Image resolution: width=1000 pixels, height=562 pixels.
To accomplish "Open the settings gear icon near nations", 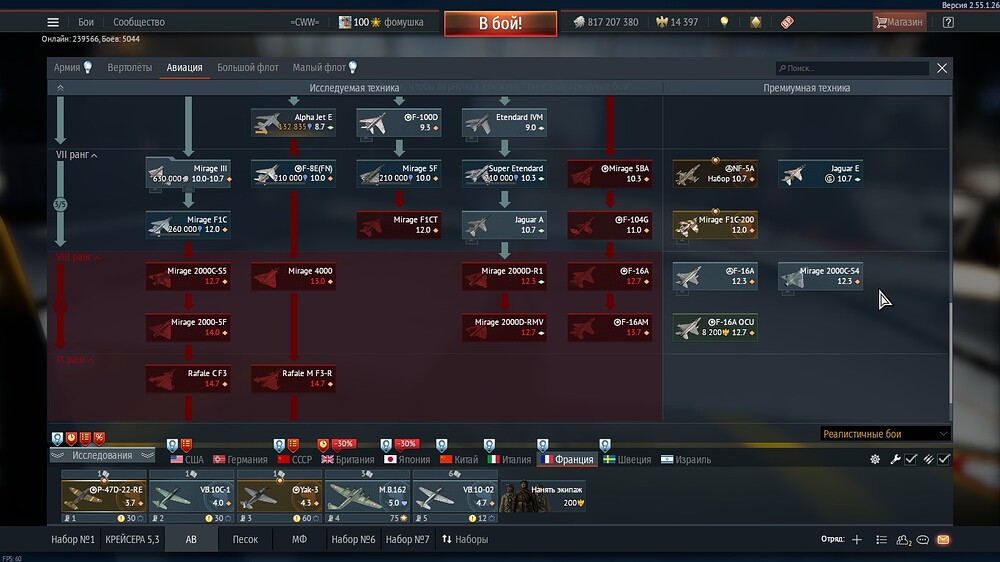I will click(875, 459).
